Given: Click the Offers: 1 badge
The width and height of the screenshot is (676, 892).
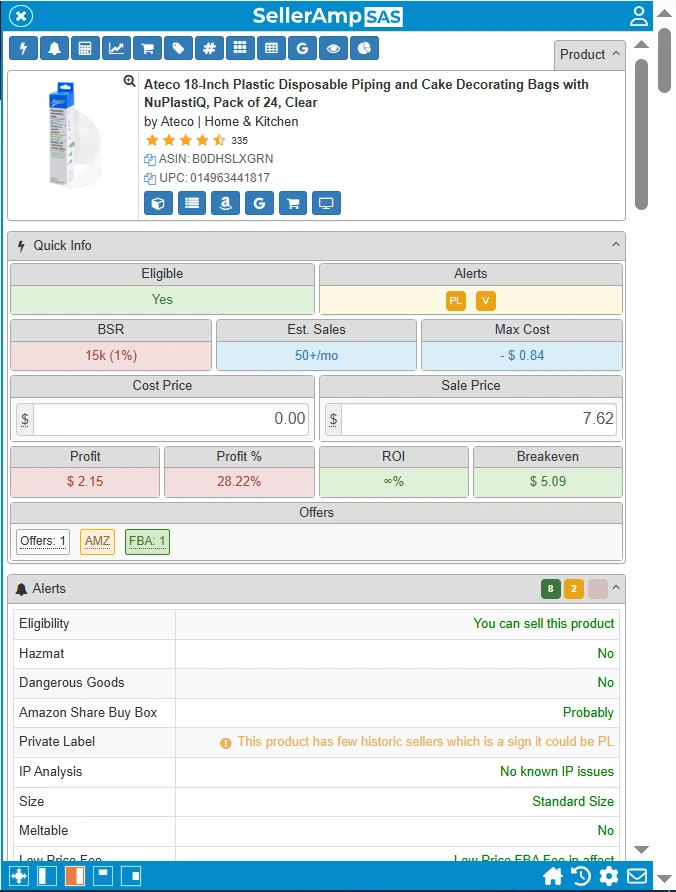Looking at the screenshot, I should (43, 541).
